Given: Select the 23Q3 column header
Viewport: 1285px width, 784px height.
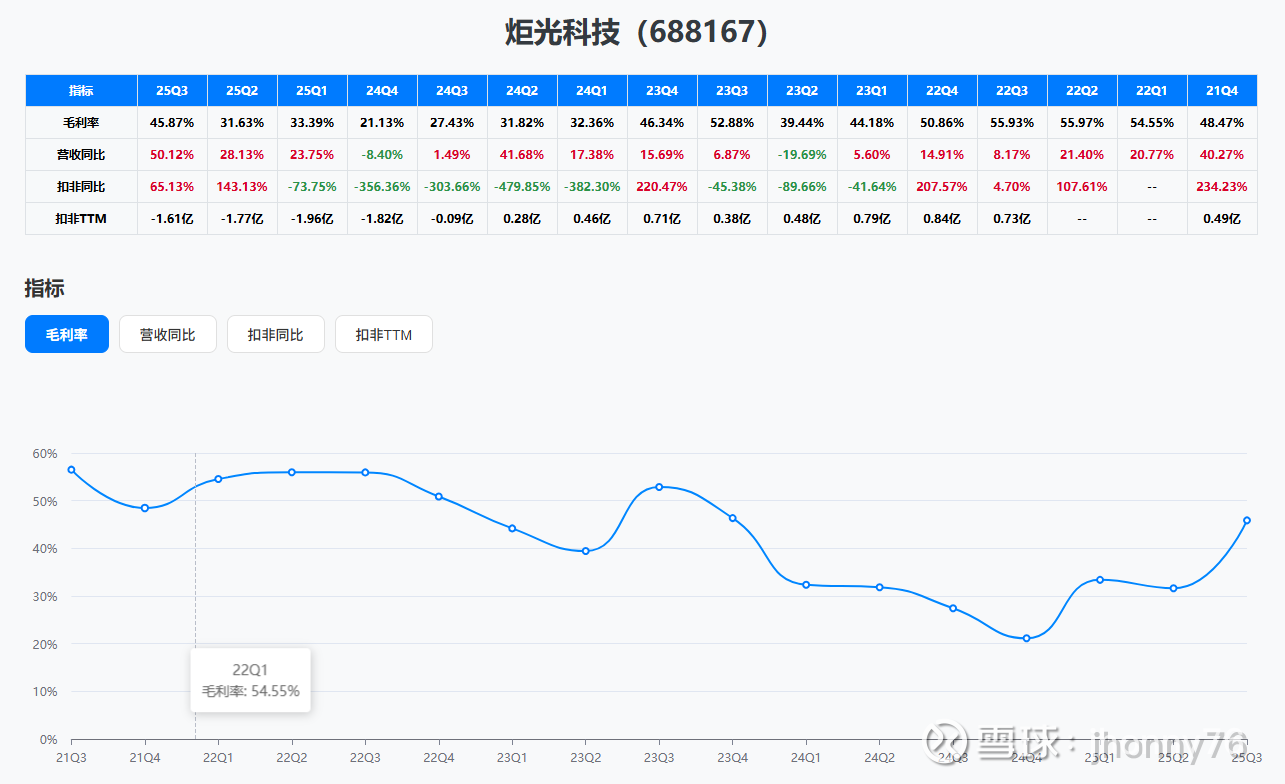Looking at the screenshot, I should click(732, 91).
